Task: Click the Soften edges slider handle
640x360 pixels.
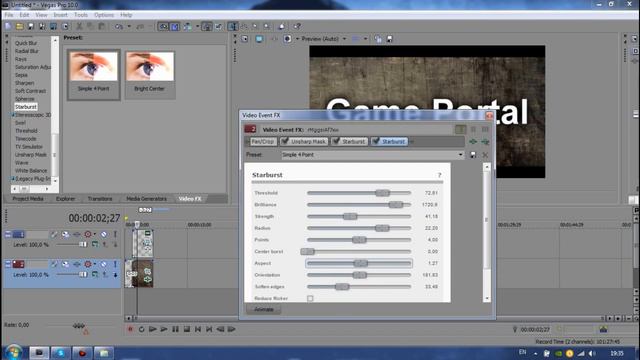Action: [x=342, y=287]
